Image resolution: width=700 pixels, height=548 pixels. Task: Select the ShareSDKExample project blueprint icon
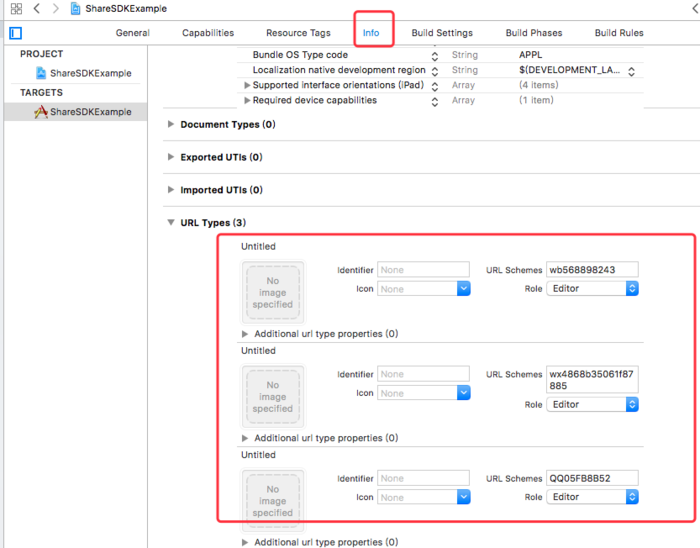[x=41, y=73]
